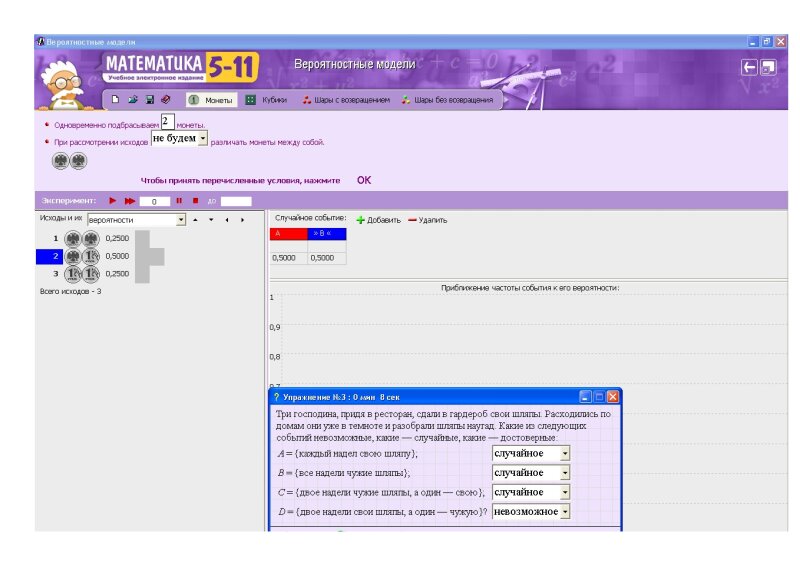
Task: Click the open file folder icon
Action: [x=132, y=100]
